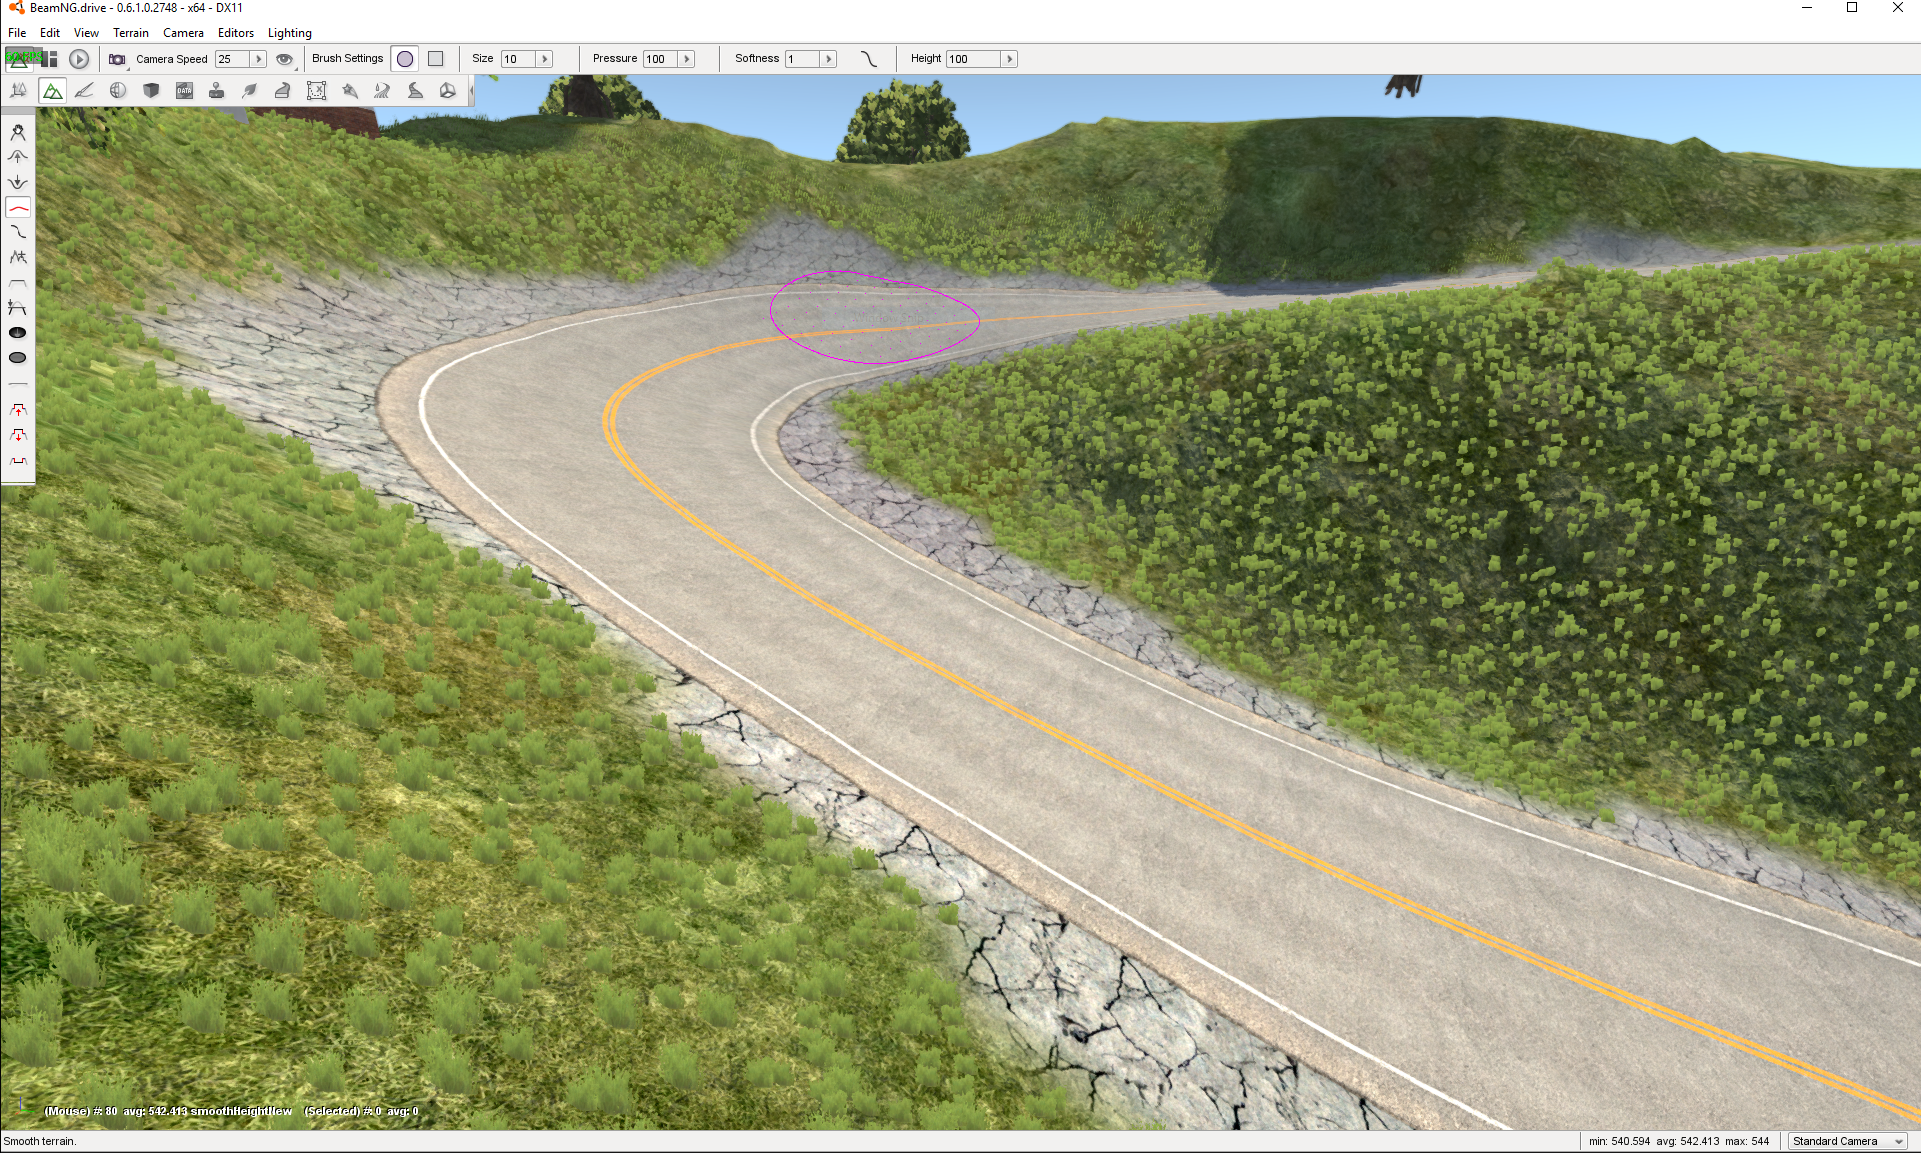Select the Grab Terrain hand tool
The image size is (1921, 1153).
[x=18, y=132]
